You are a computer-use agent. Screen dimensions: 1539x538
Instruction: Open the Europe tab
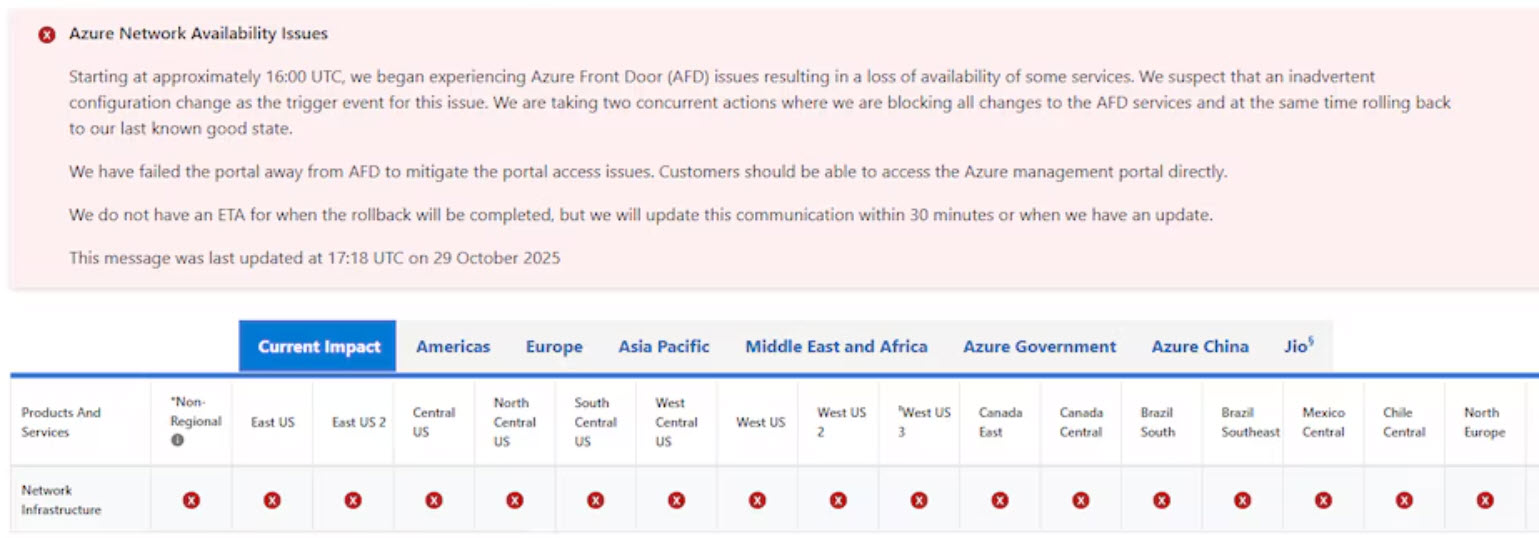point(554,347)
